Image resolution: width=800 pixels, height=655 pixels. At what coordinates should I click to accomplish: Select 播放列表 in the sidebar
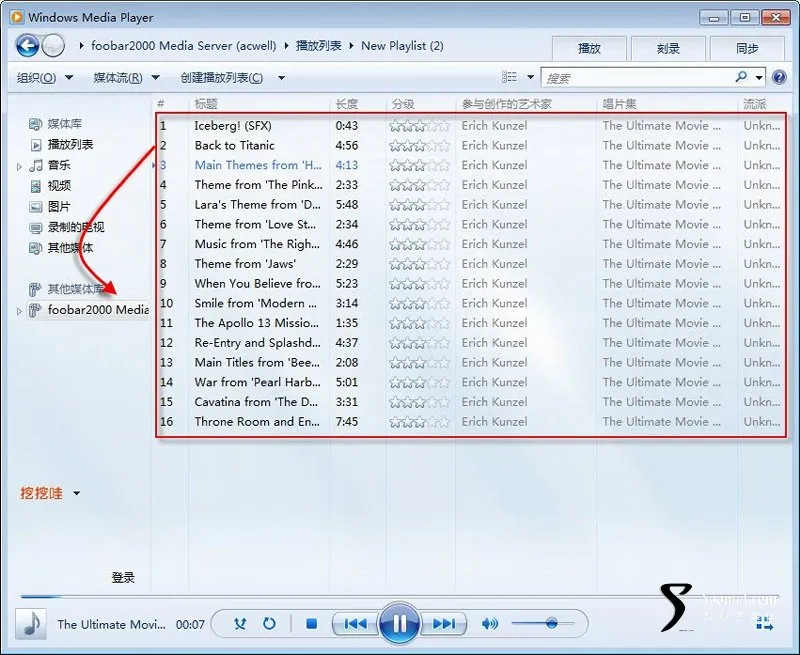[x=70, y=144]
